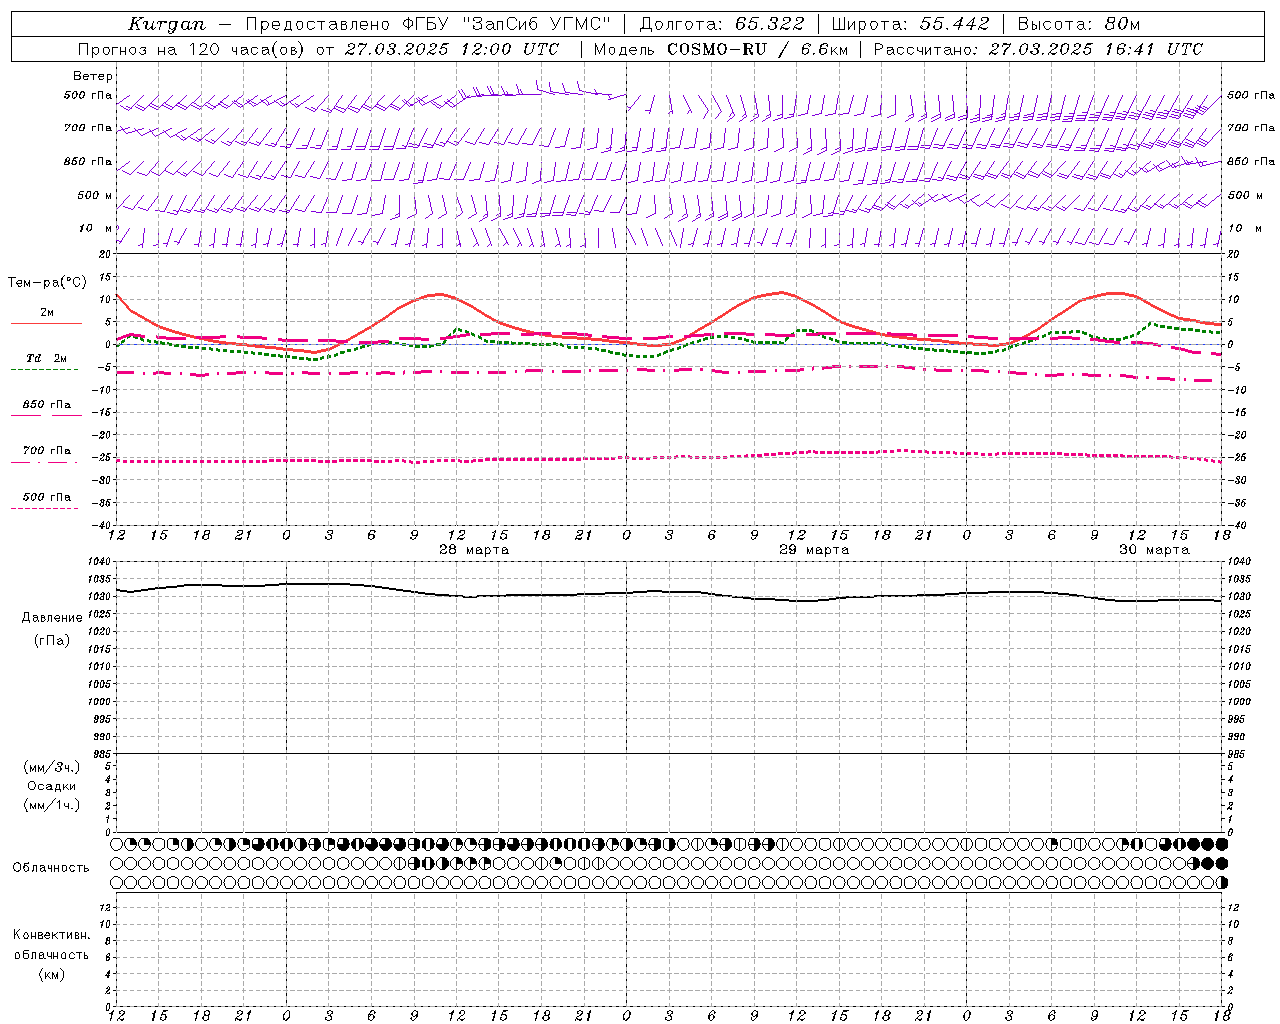Screen dimensions: 1280x1024
Task: Click the "(гПа)" unit under Давление
Action: pyautogui.click(x=52, y=640)
